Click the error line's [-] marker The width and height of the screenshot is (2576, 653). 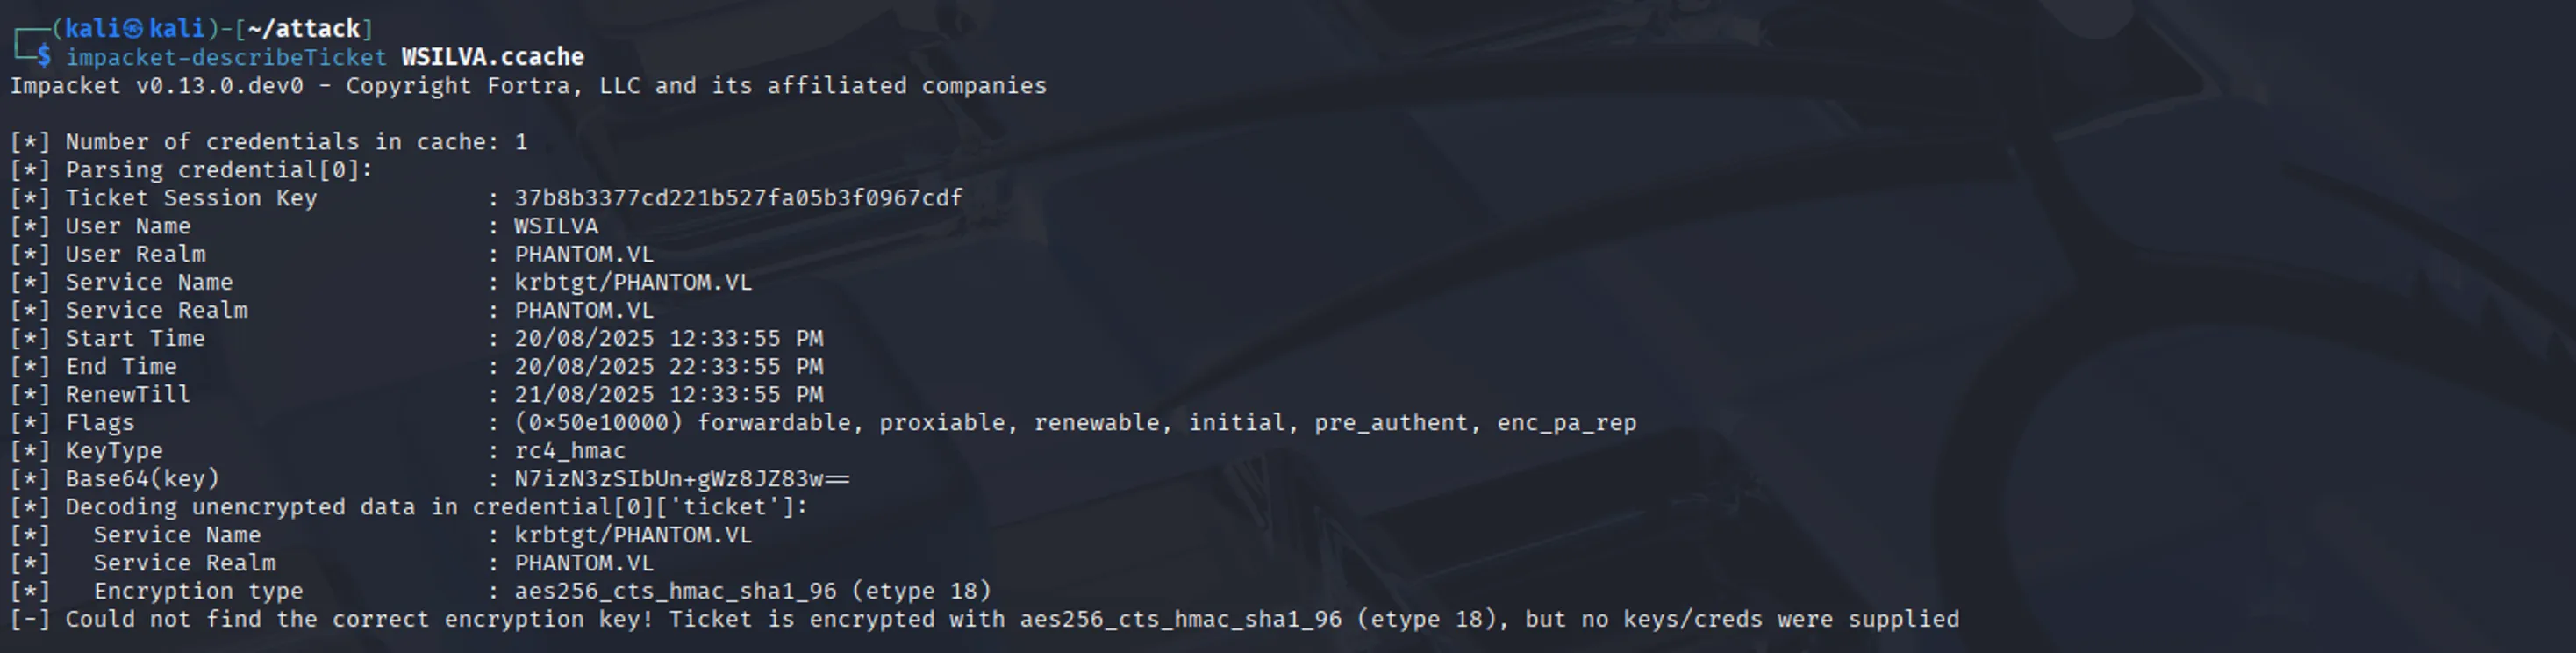pyautogui.click(x=30, y=619)
